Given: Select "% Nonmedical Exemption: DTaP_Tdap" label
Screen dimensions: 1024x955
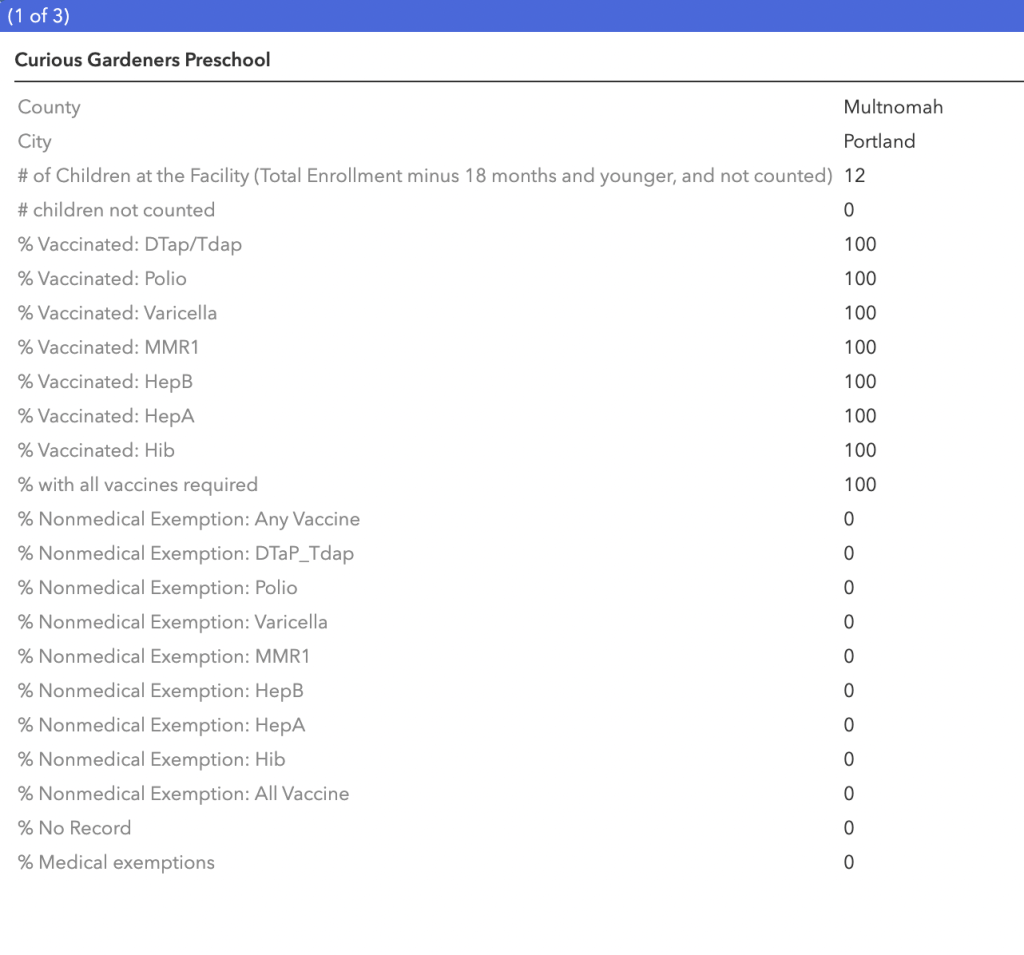Looking at the screenshot, I should pyautogui.click(x=186, y=553).
